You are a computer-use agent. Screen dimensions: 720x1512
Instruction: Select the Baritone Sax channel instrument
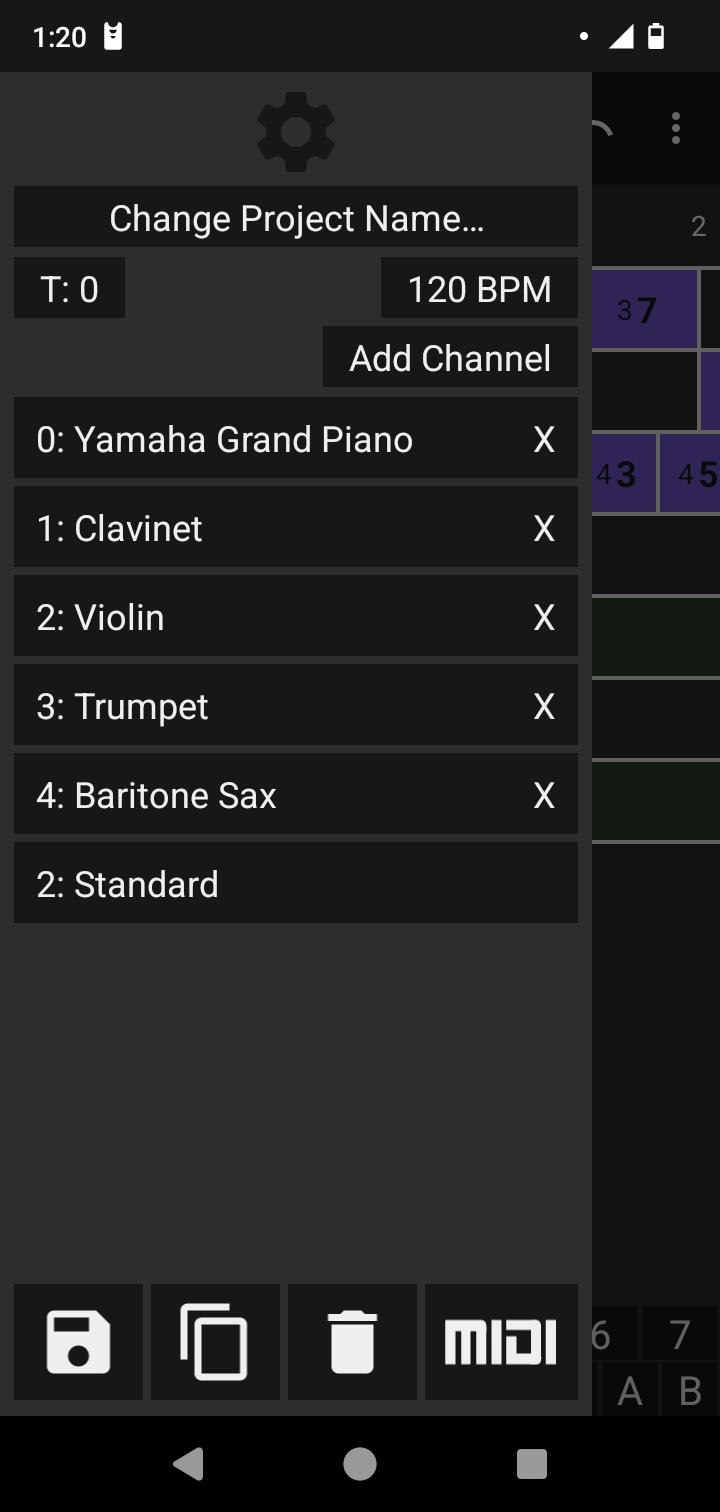point(260,795)
